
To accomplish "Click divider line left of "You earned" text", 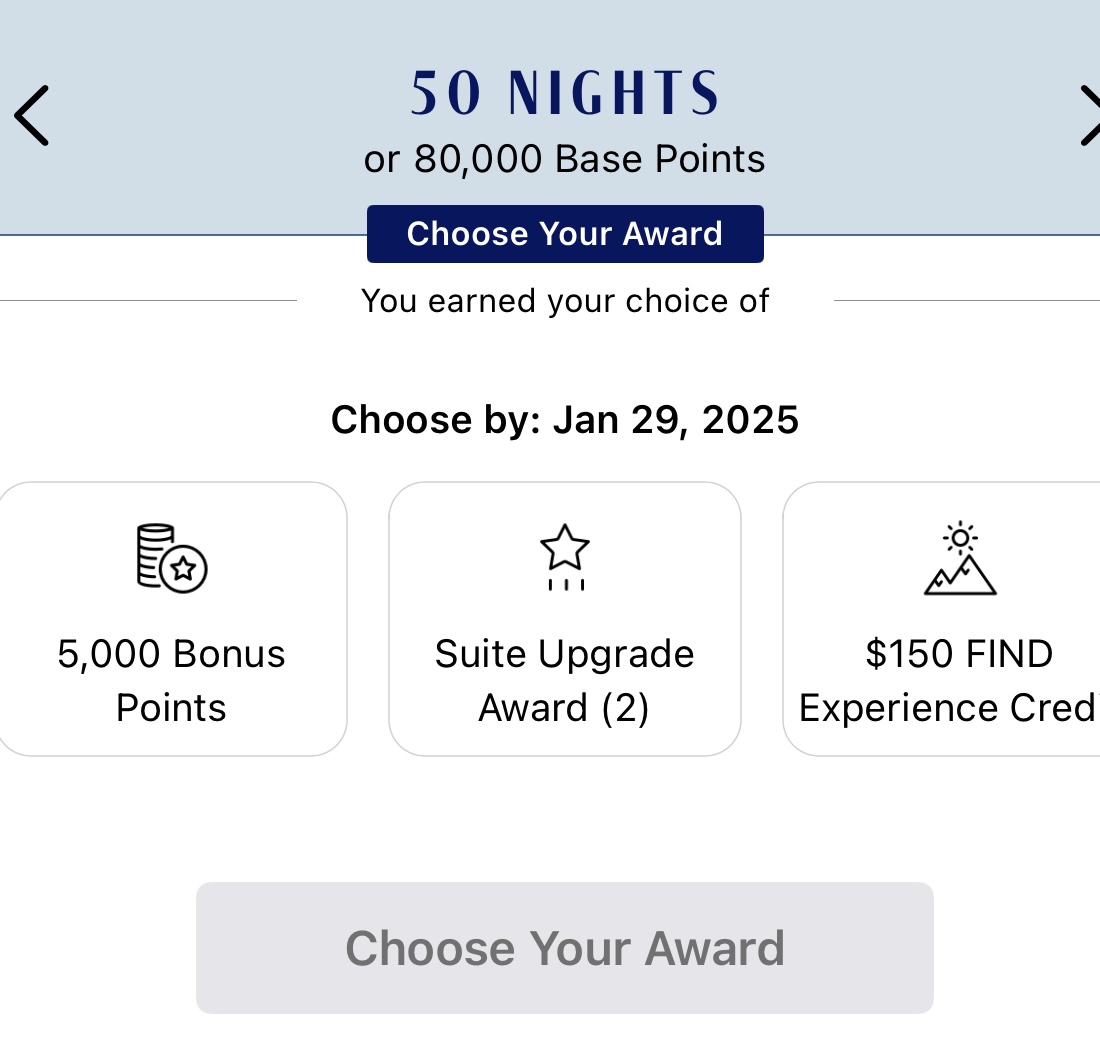I will tap(148, 300).
